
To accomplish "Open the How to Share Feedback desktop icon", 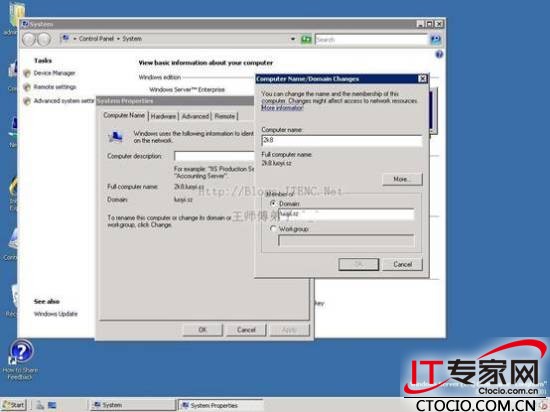I will tap(20, 359).
